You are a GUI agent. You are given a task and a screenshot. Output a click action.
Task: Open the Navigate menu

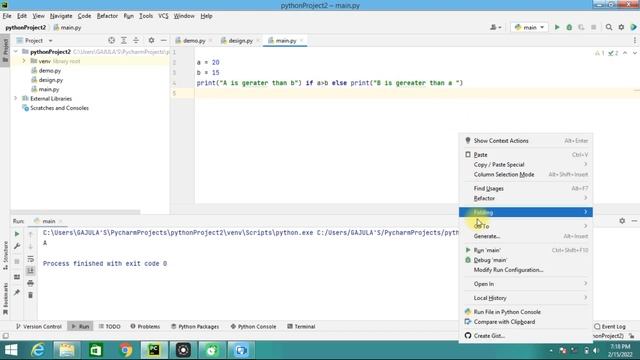pyautogui.click(x=61, y=16)
